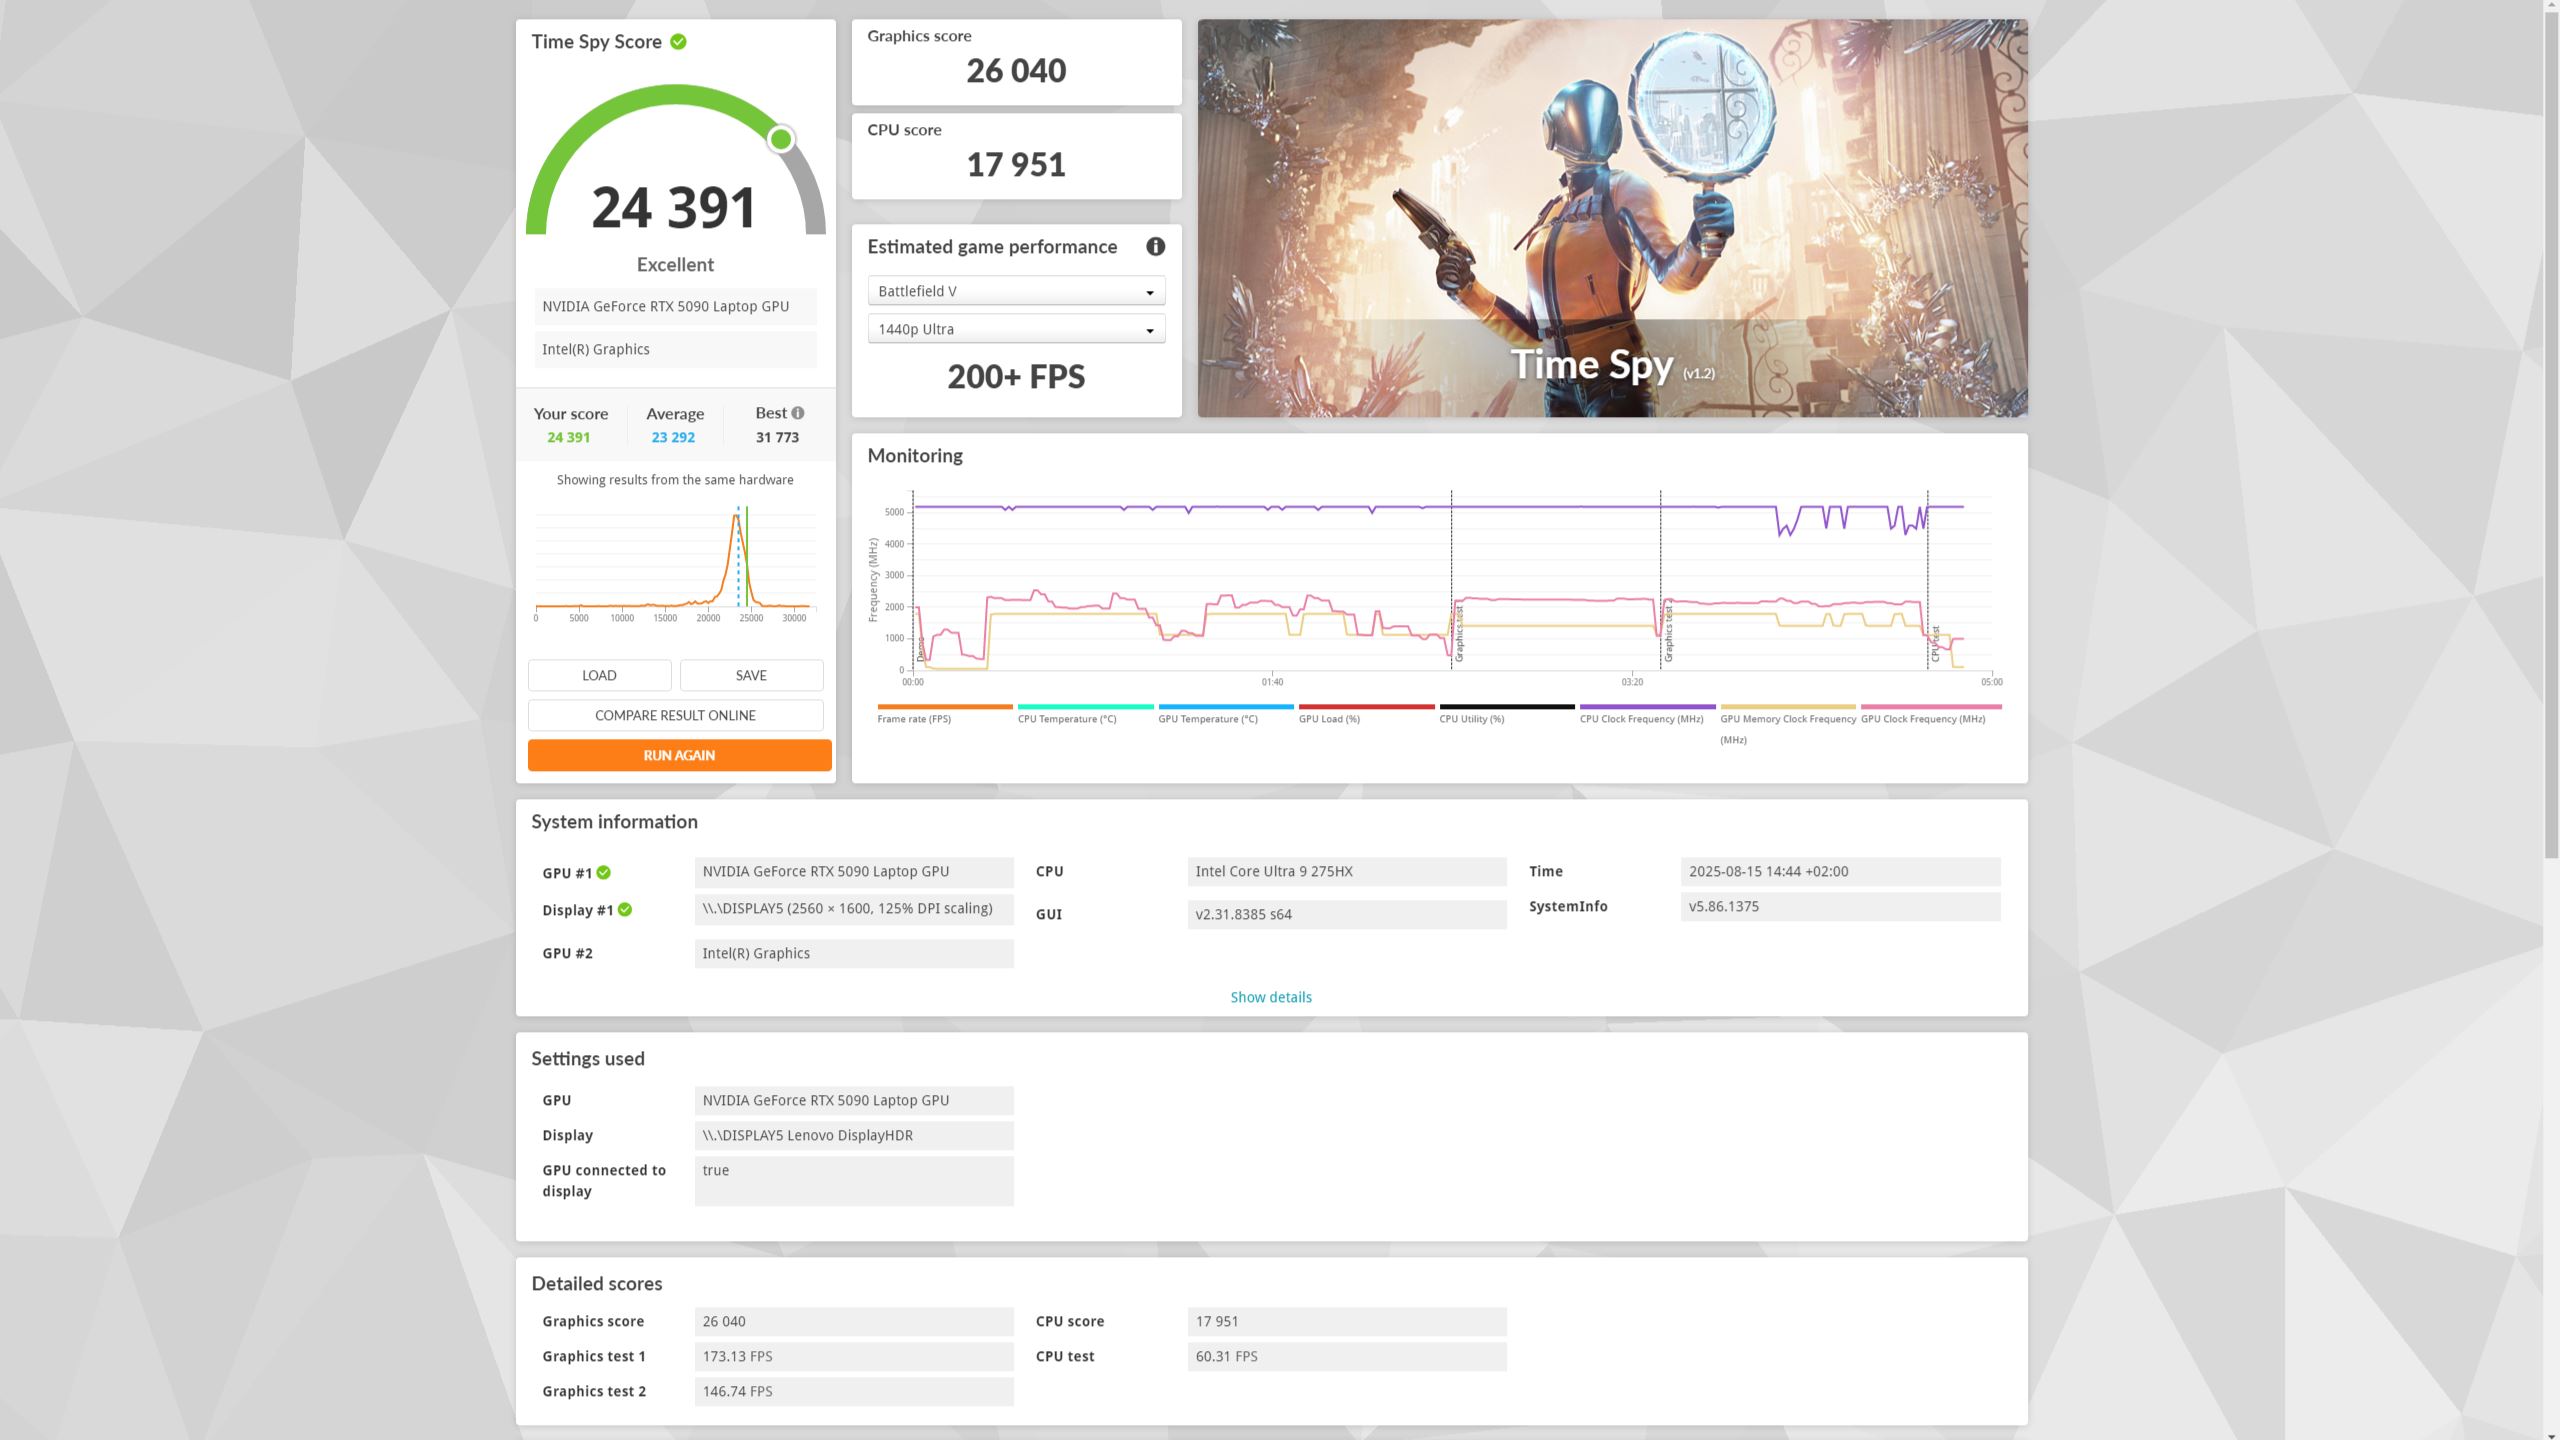Open the Battlefield V game dropdown
This screenshot has height=1440, width=2560.
(x=1016, y=291)
